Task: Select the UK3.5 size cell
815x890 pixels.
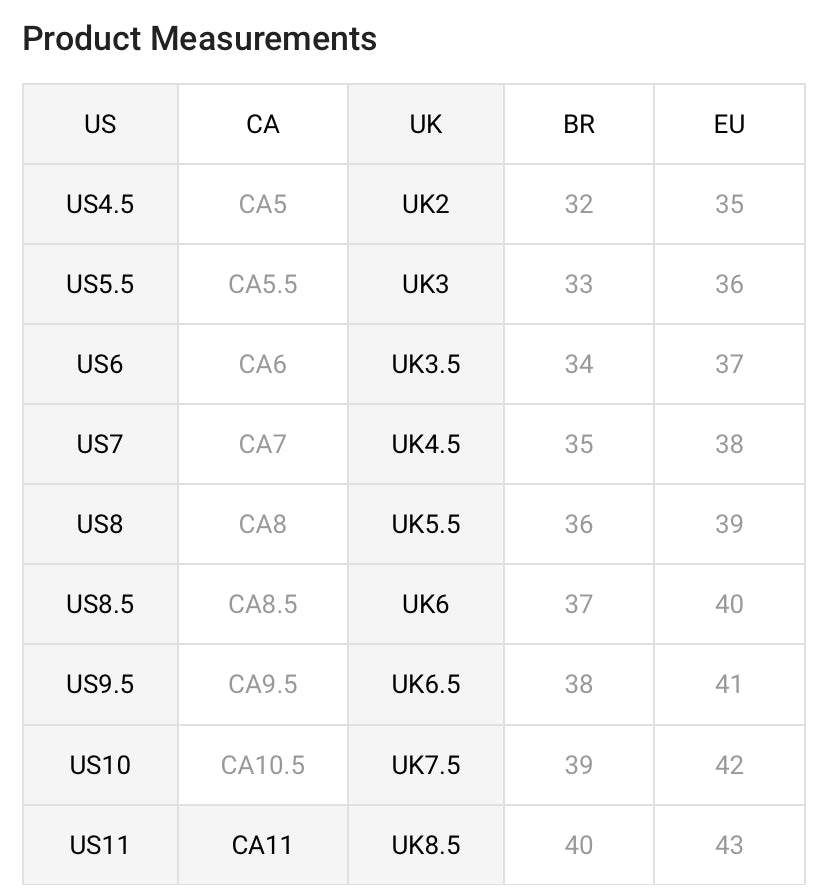Action: [x=425, y=364]
